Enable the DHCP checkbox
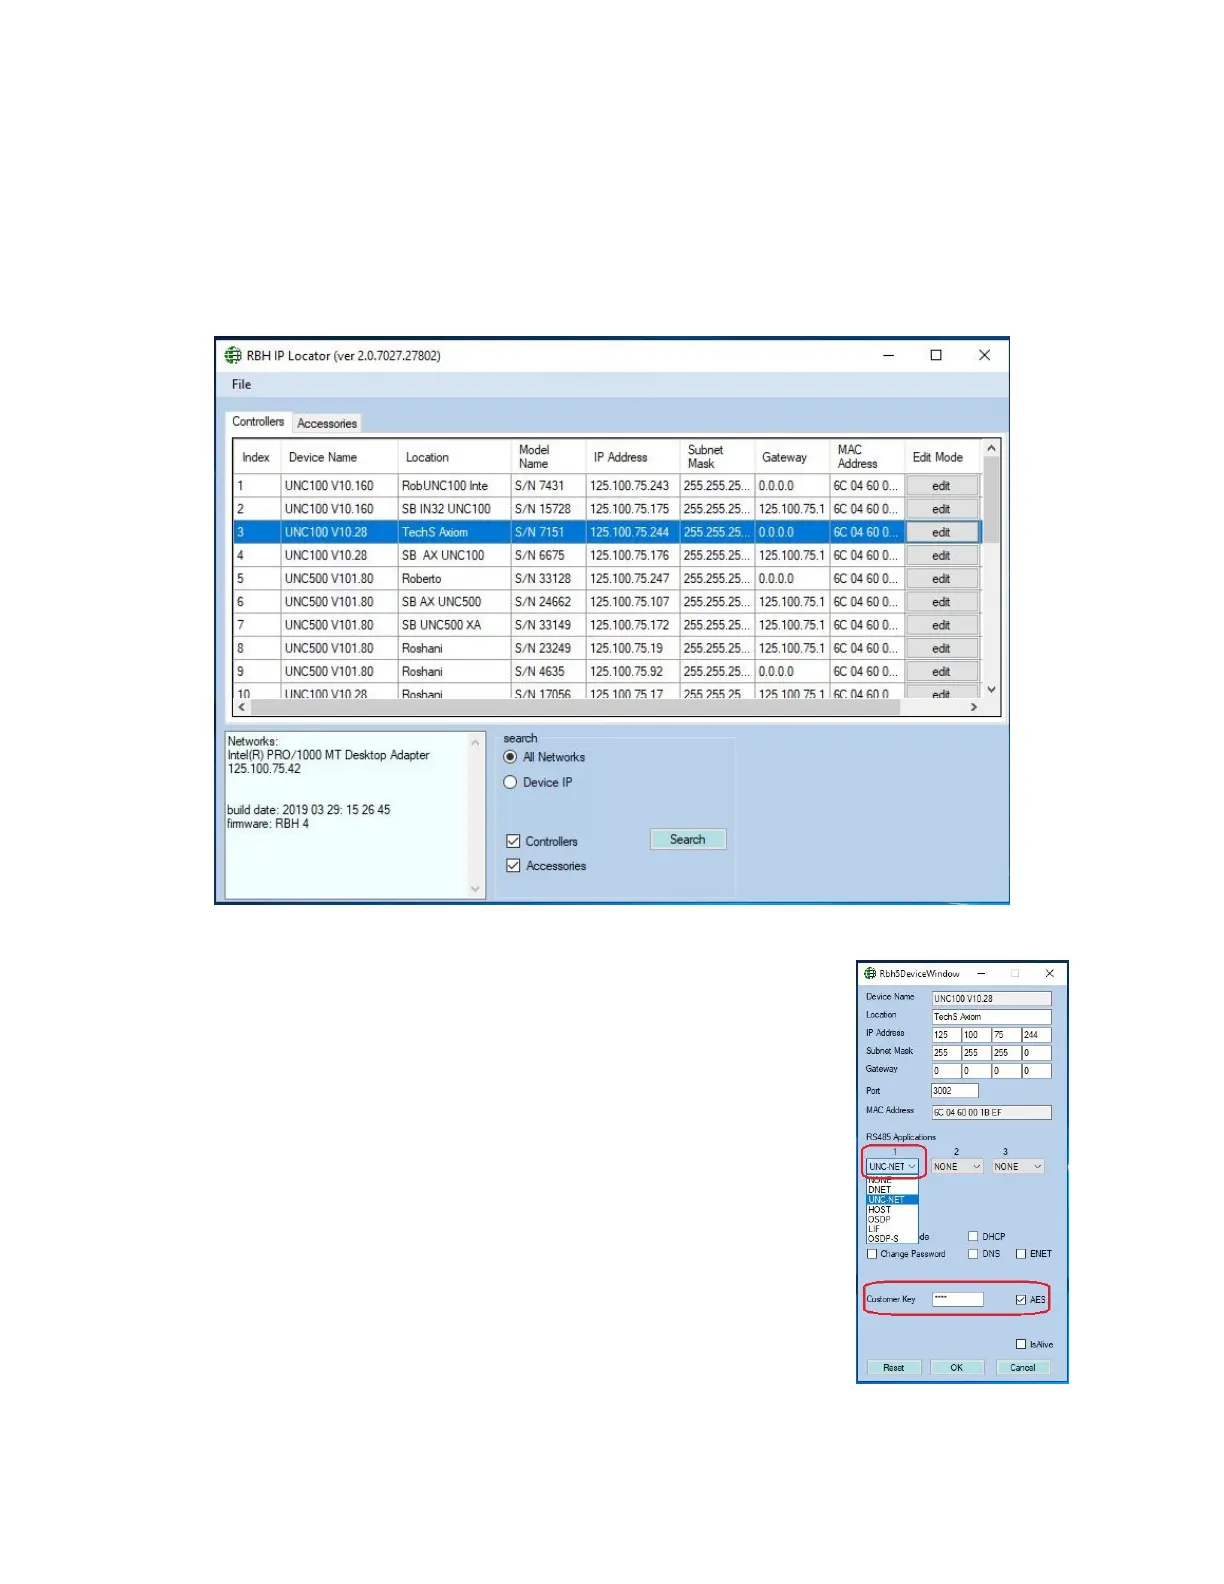1224x1584 pixels. [x=973, y=1236]
